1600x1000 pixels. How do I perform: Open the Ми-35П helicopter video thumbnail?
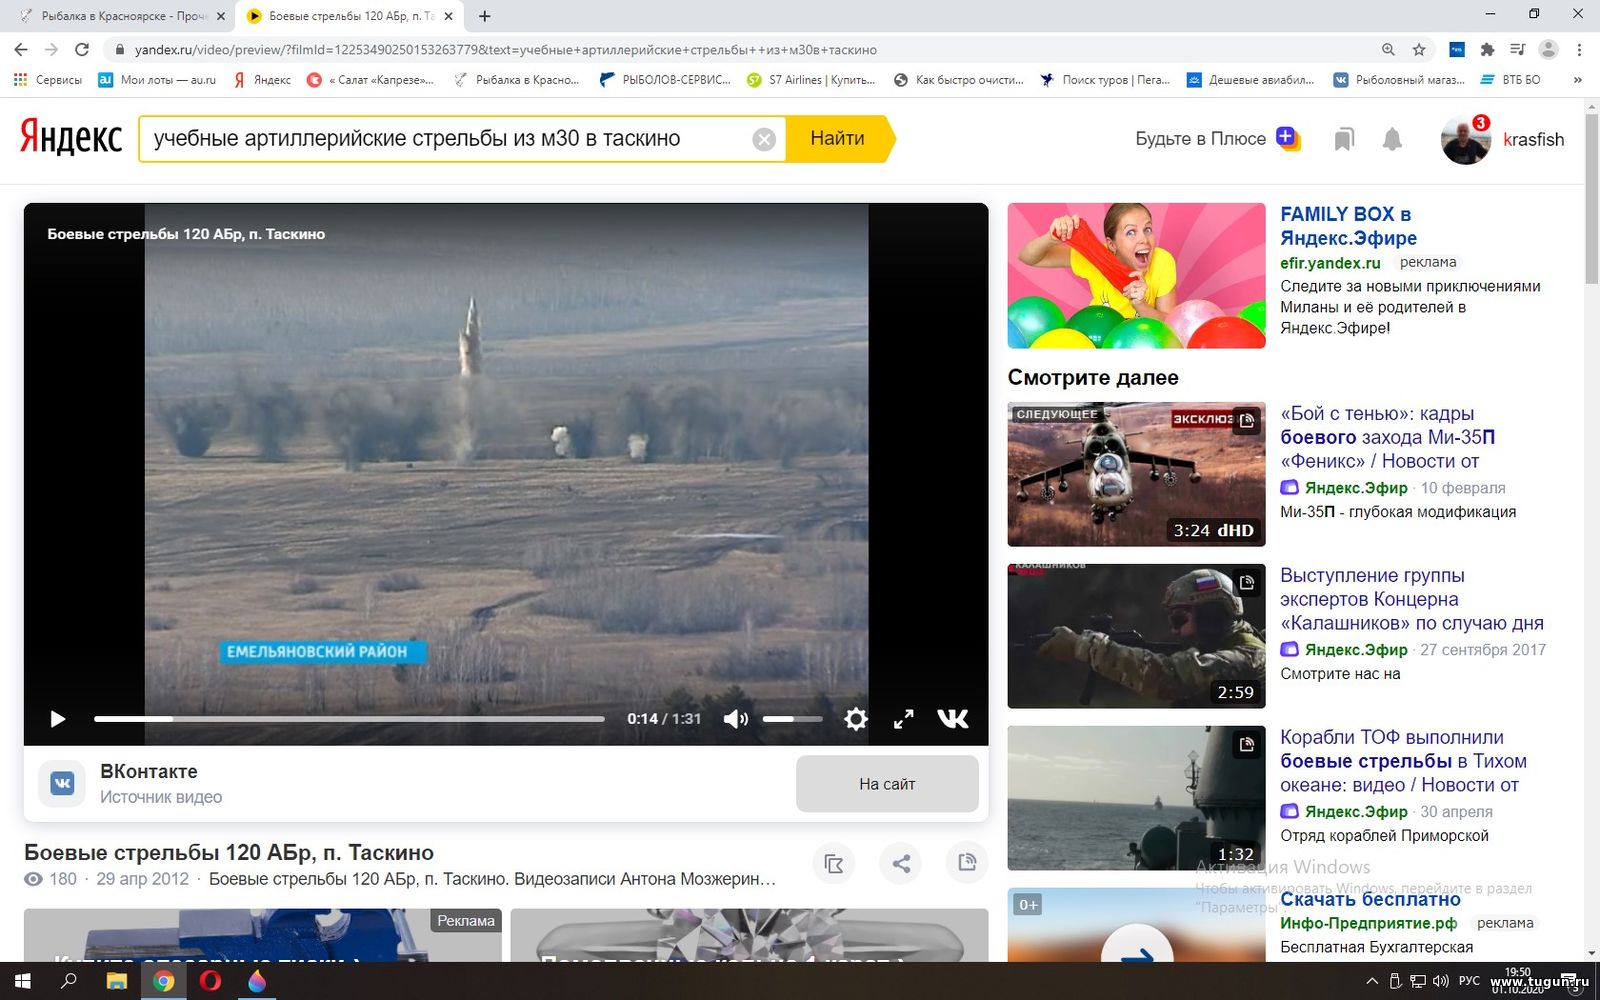[1136, 474]
